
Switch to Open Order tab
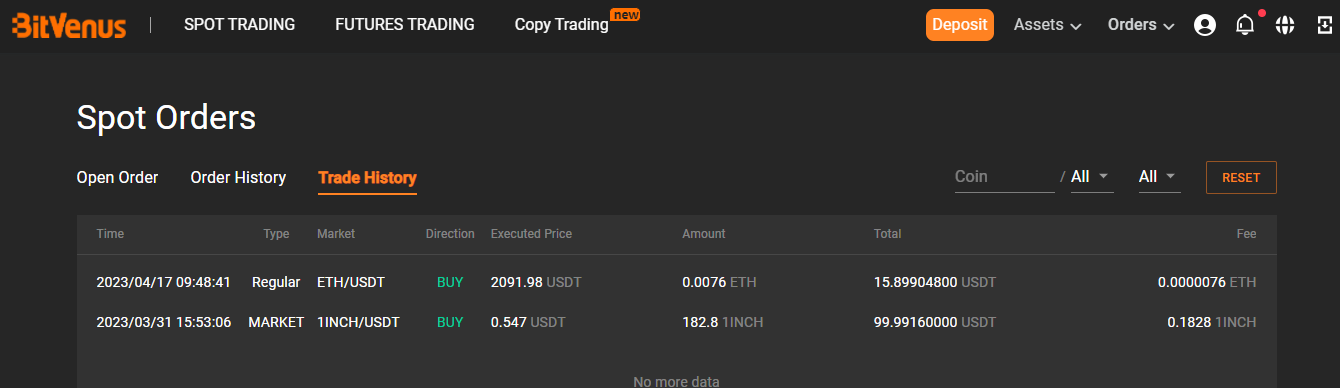tap(117, 178)
